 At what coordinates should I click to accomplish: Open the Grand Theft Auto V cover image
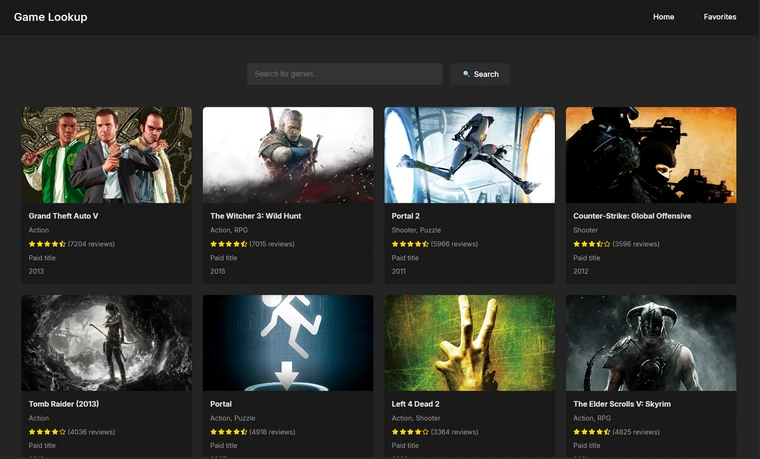(x=106, y=155)
